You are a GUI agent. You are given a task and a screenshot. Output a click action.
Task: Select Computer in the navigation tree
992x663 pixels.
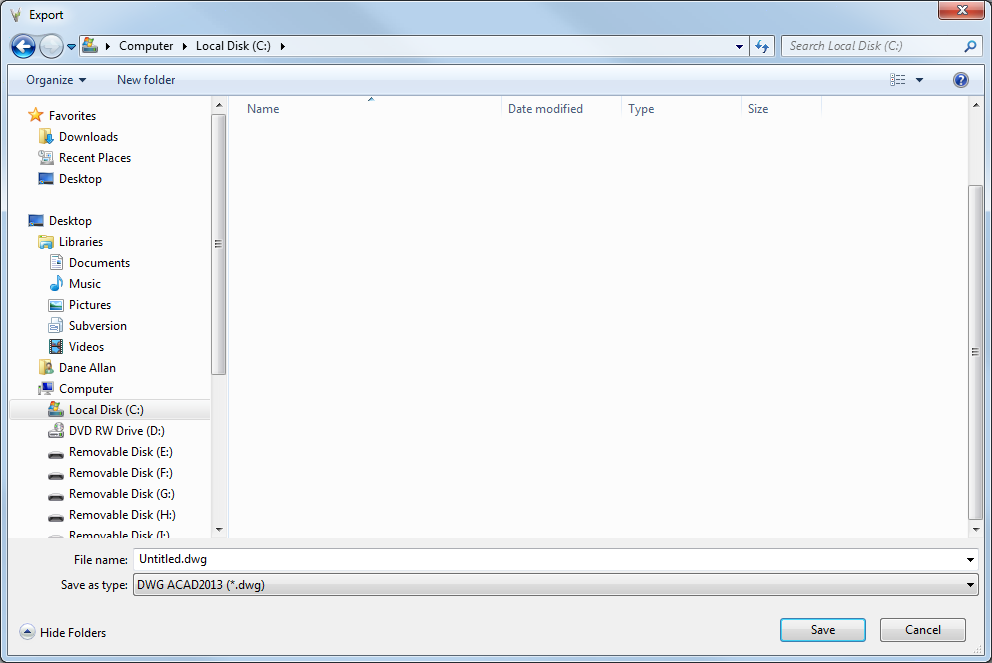[x=86, y=388]
